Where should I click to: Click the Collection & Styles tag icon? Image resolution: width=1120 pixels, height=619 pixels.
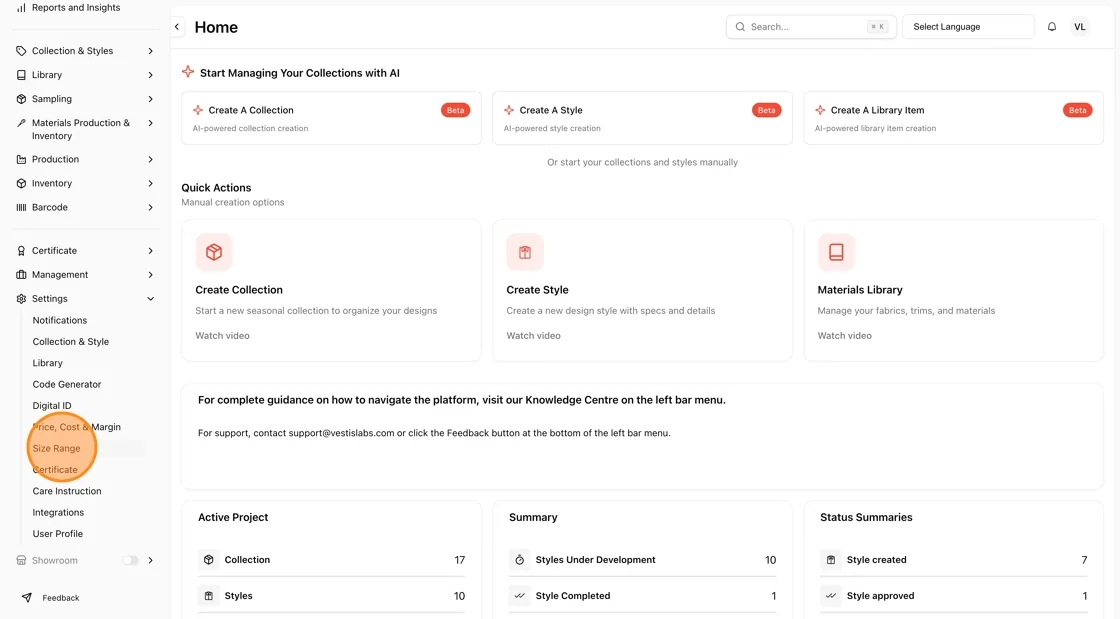point(21,51)
